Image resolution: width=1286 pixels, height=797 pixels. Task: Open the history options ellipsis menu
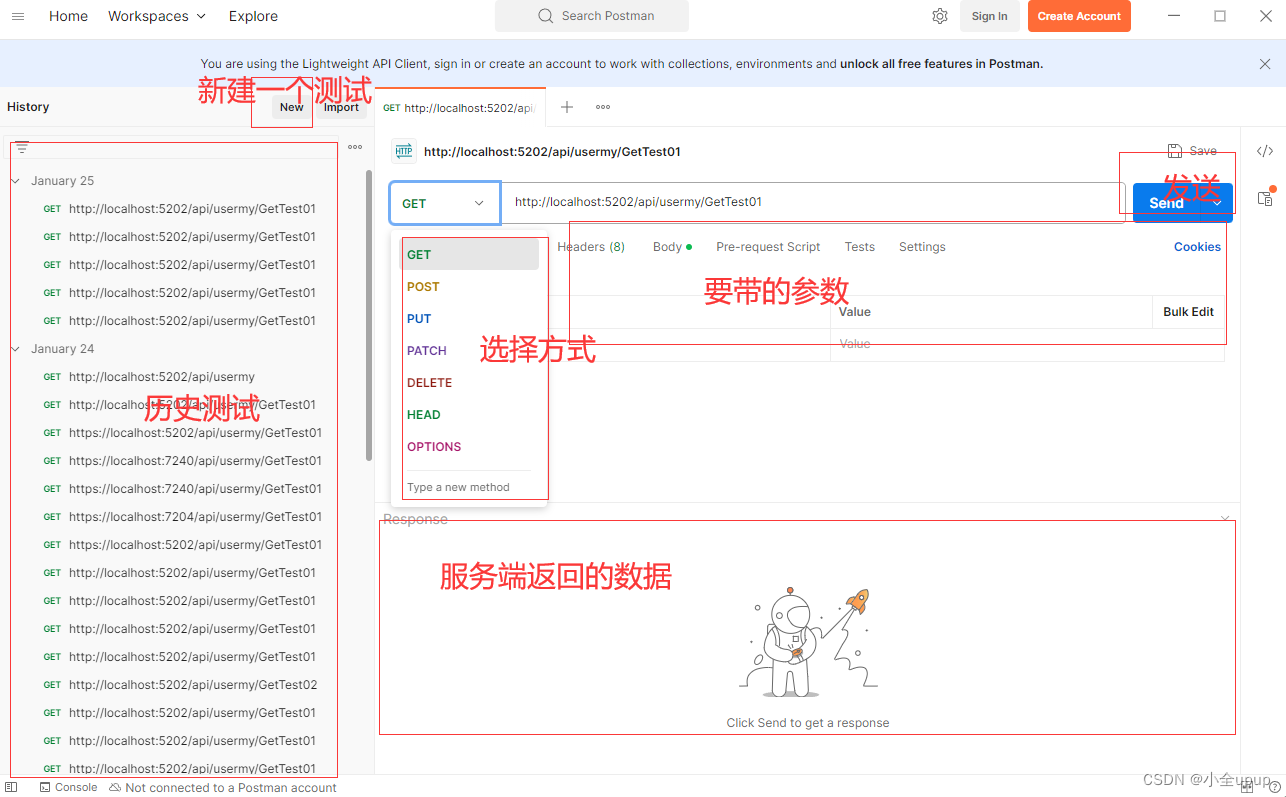[355, 147]
